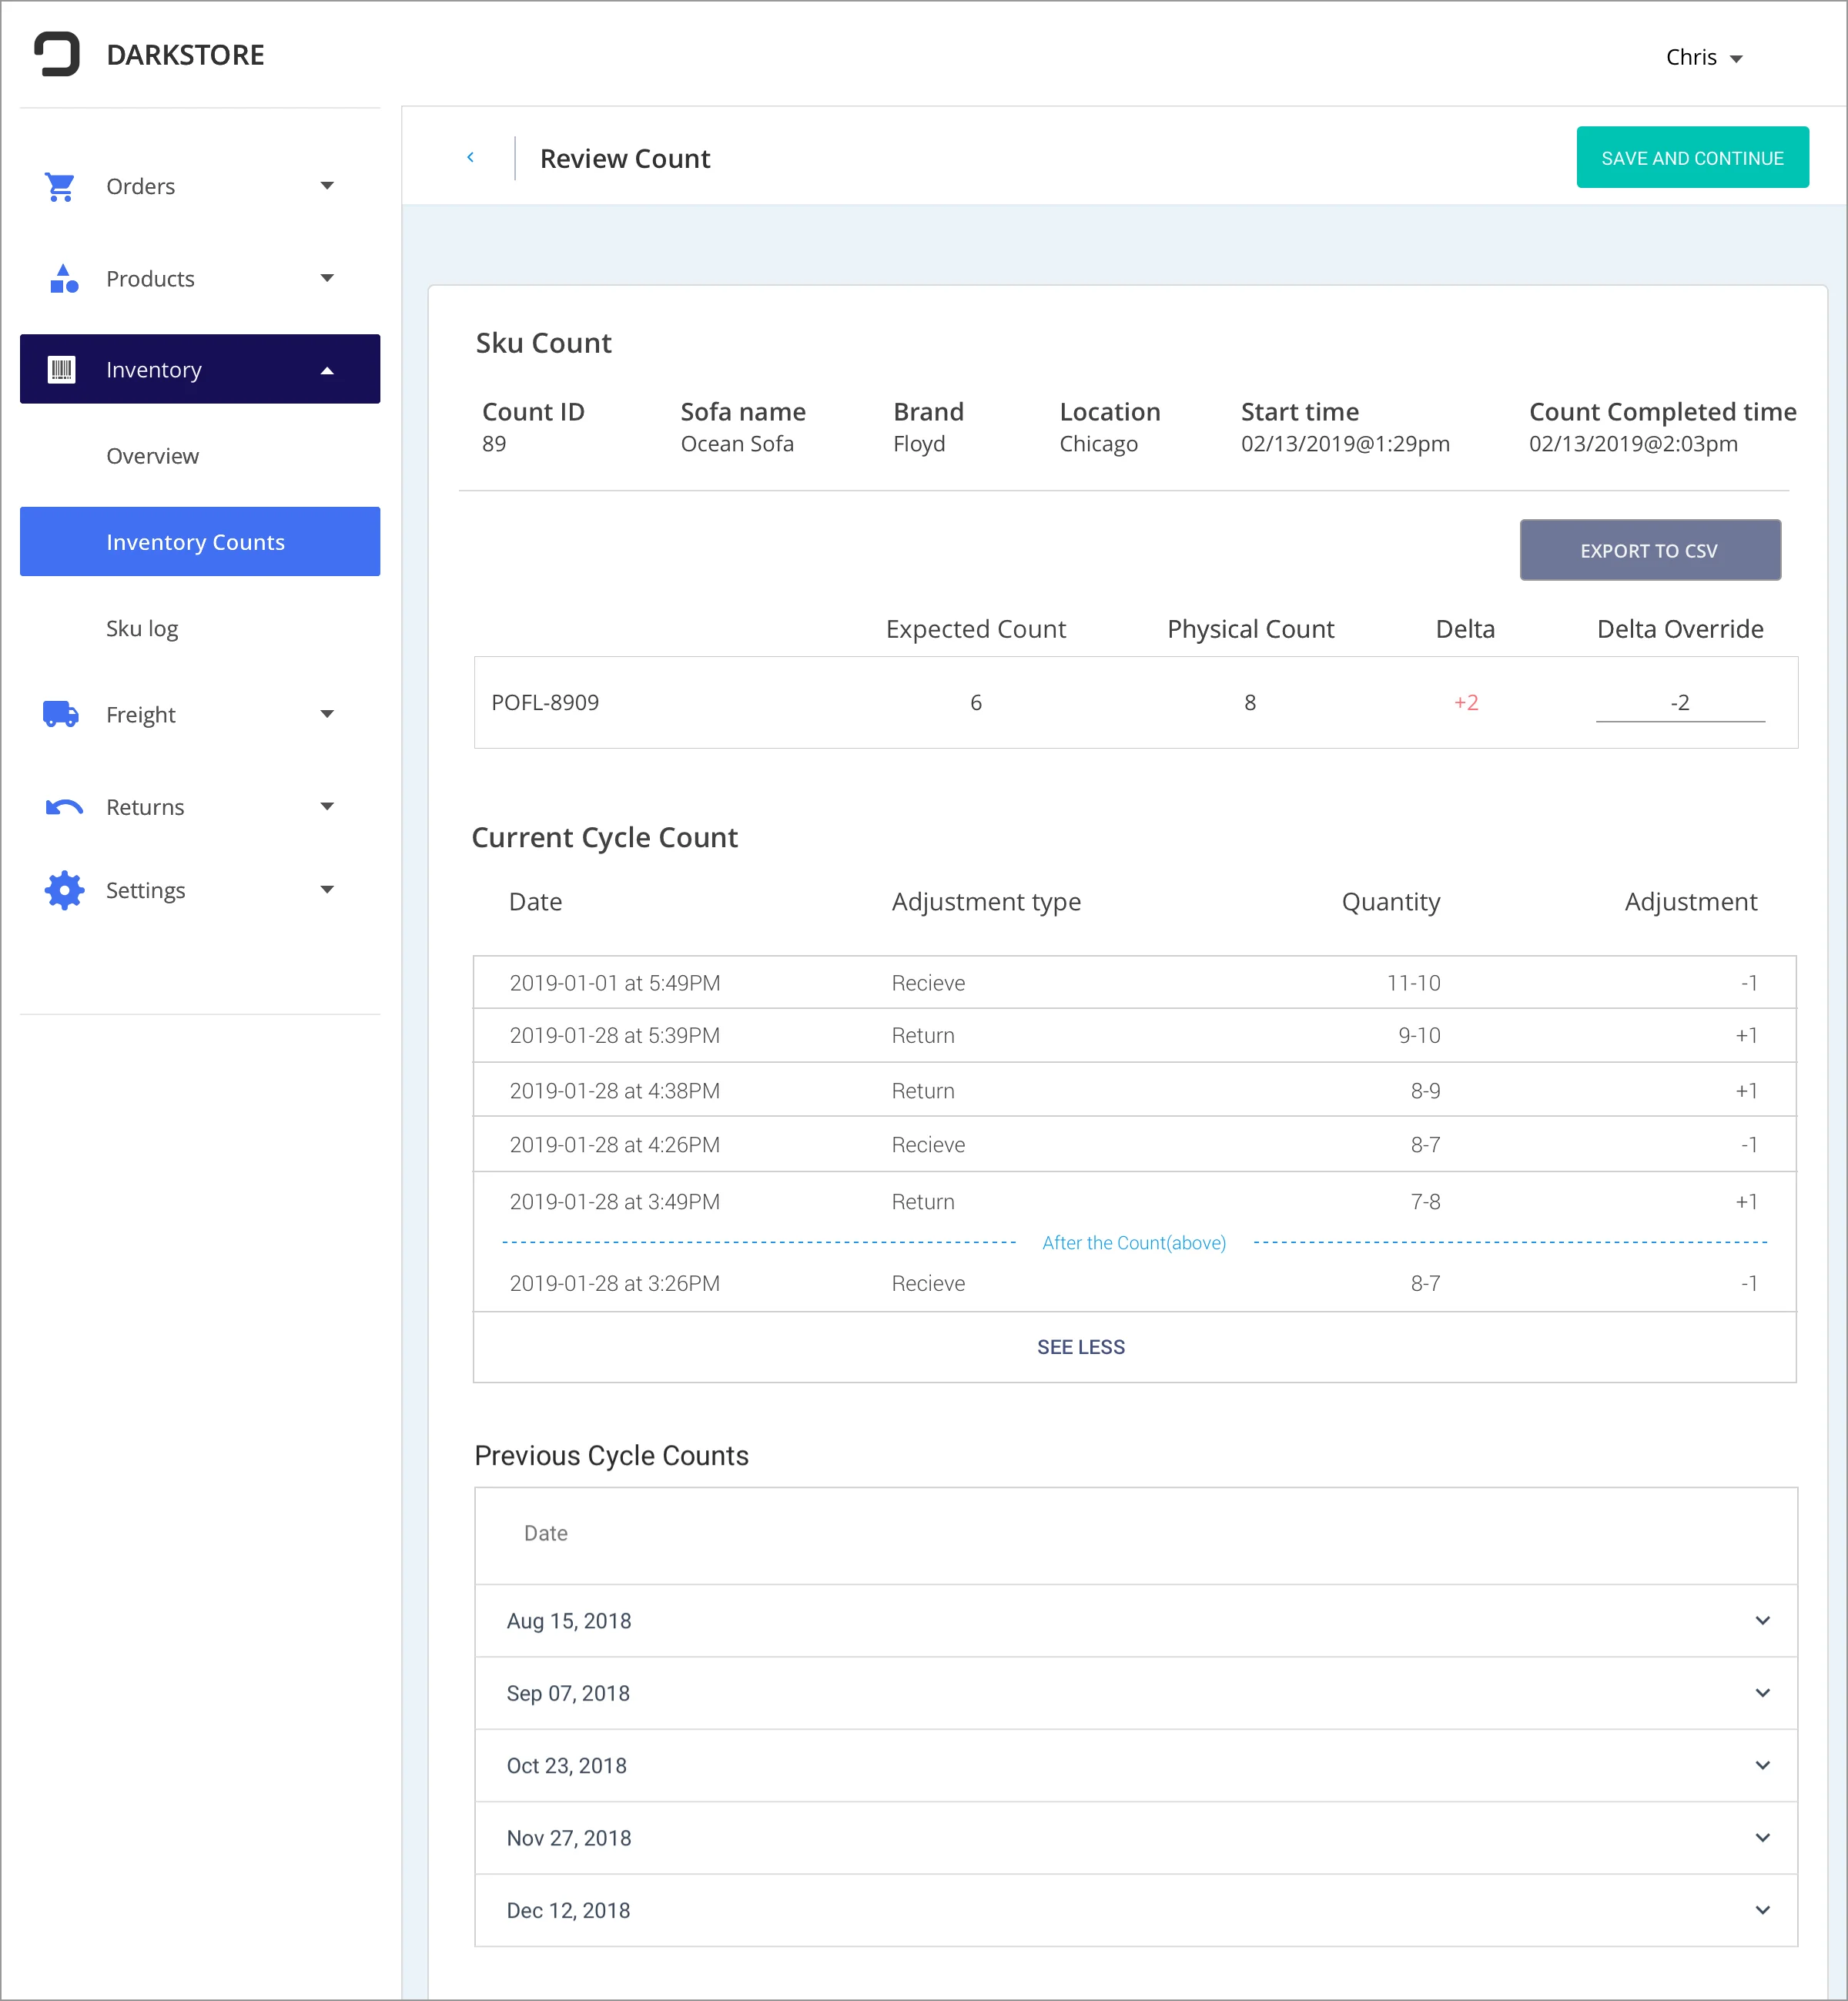Click the 11-10 quantity value
The height and width of the screenshot is (2001, 1848).
[1413, 982]
